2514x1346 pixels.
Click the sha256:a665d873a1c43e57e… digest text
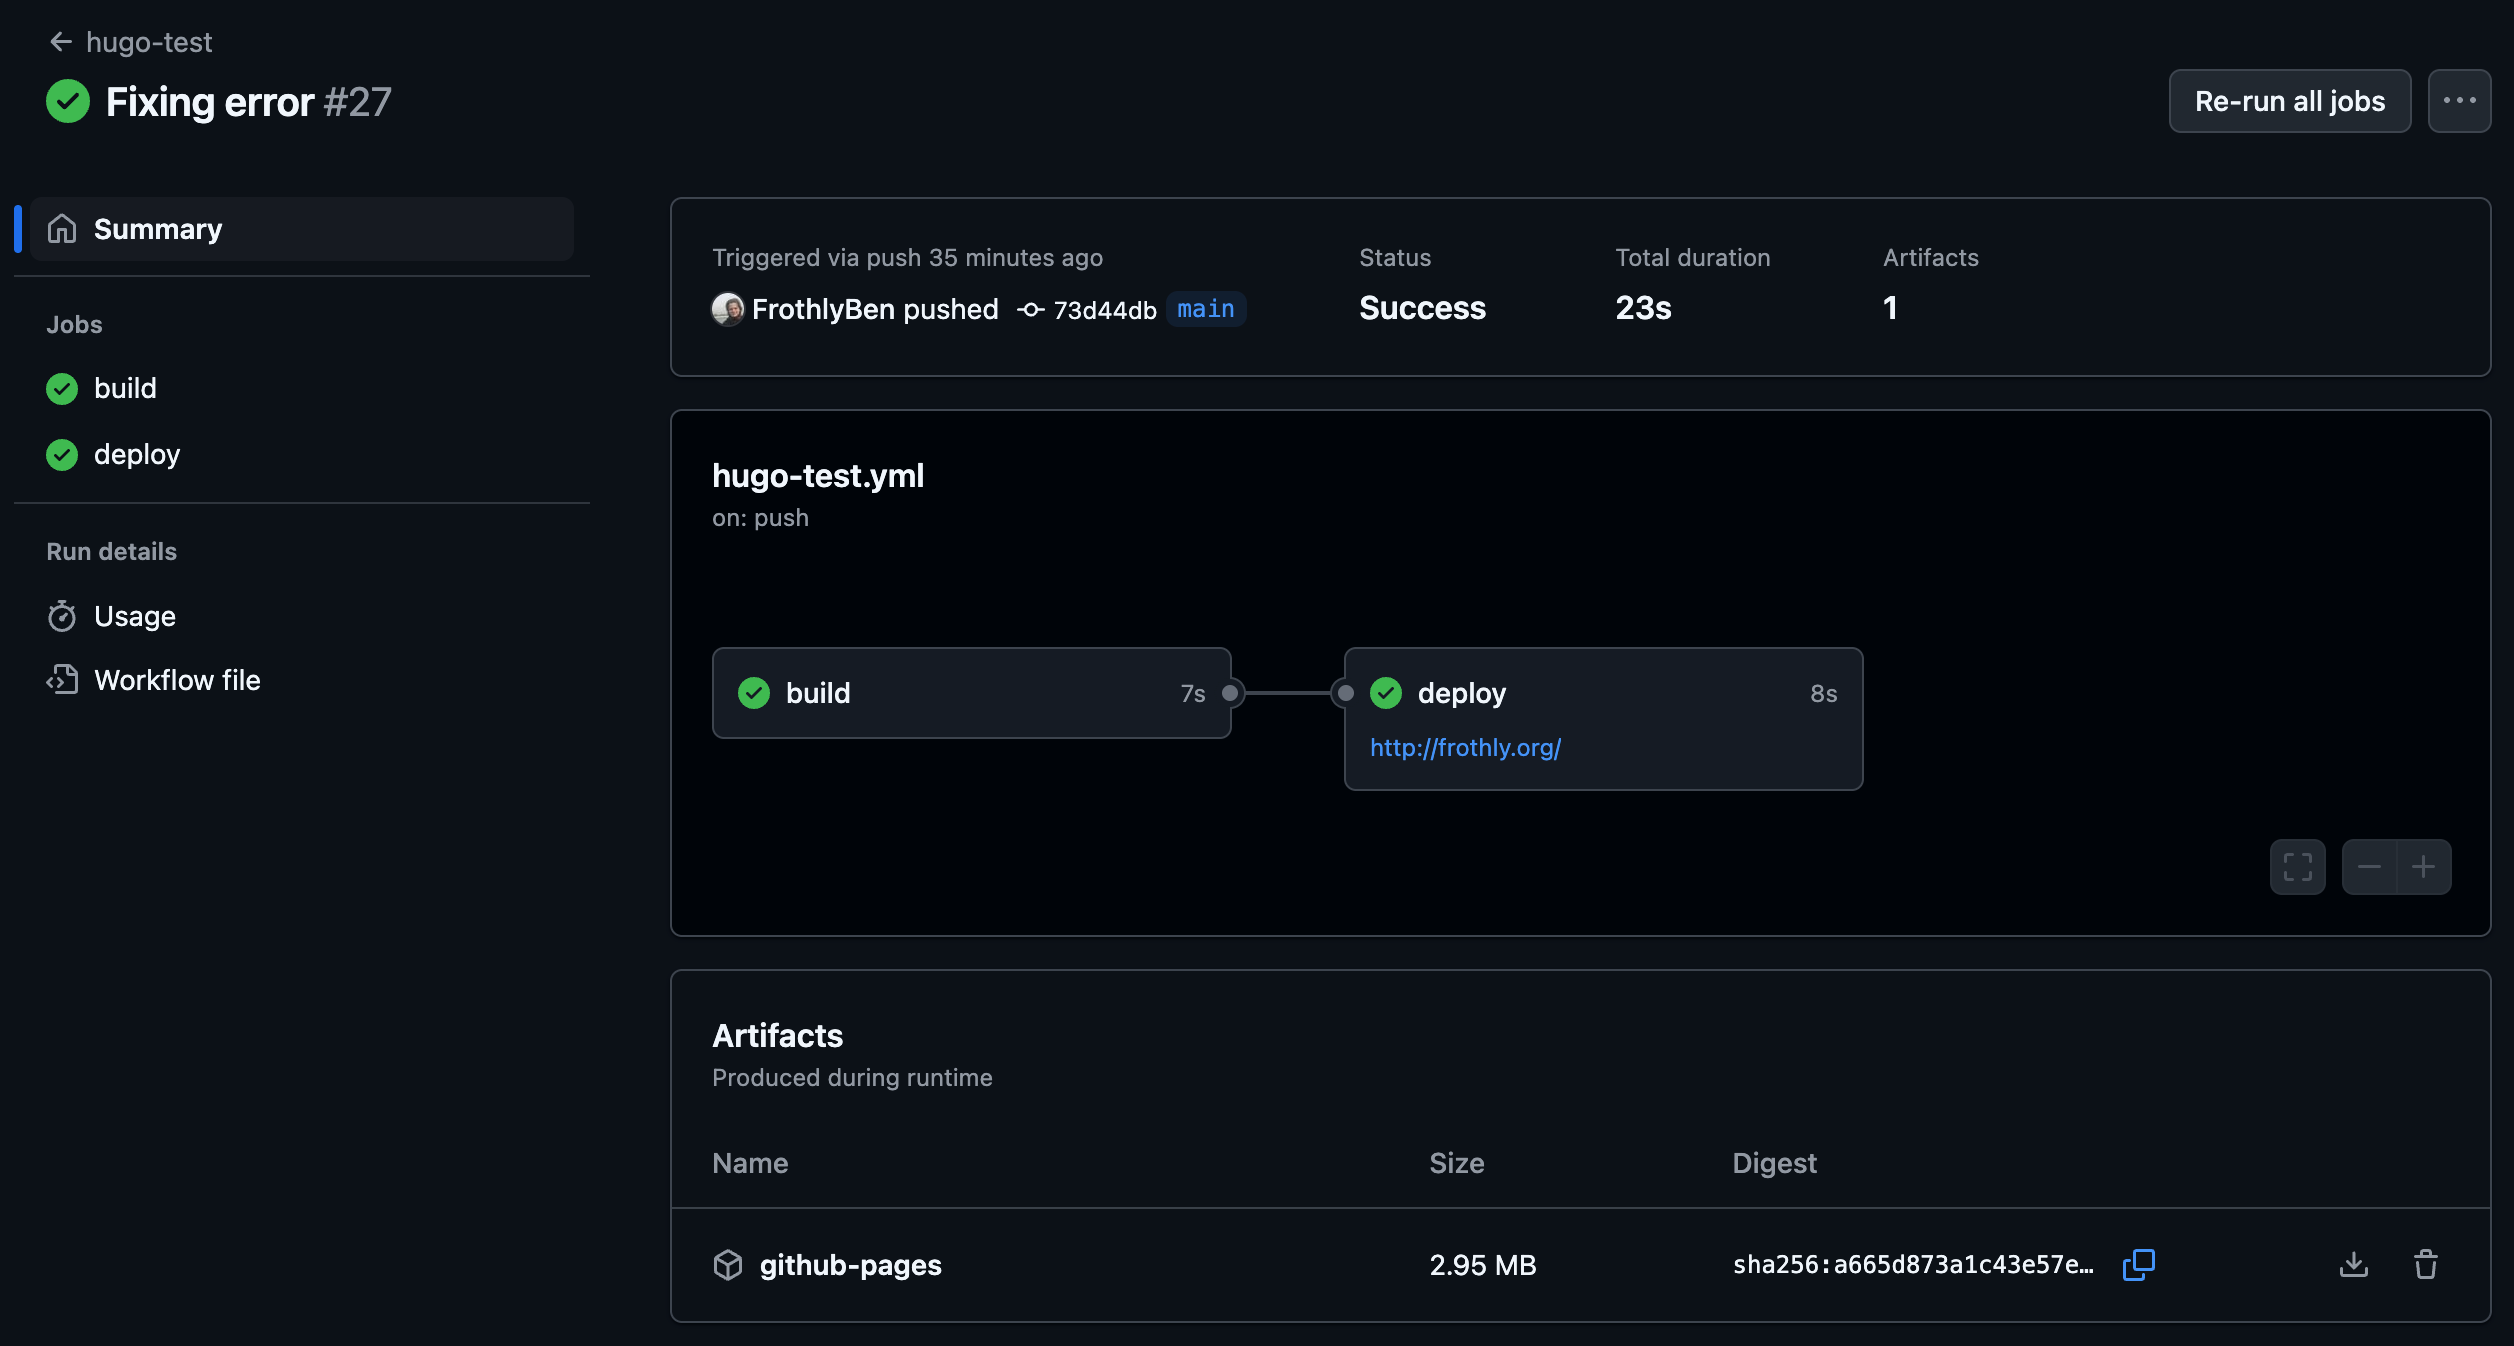[x=1913, y=1265]
